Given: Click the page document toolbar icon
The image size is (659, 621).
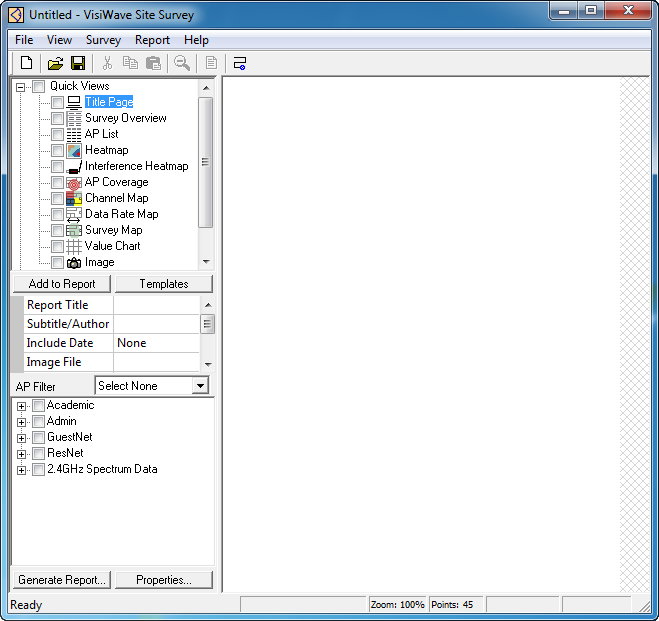Looking at the screenshot, I should [211, 63].
